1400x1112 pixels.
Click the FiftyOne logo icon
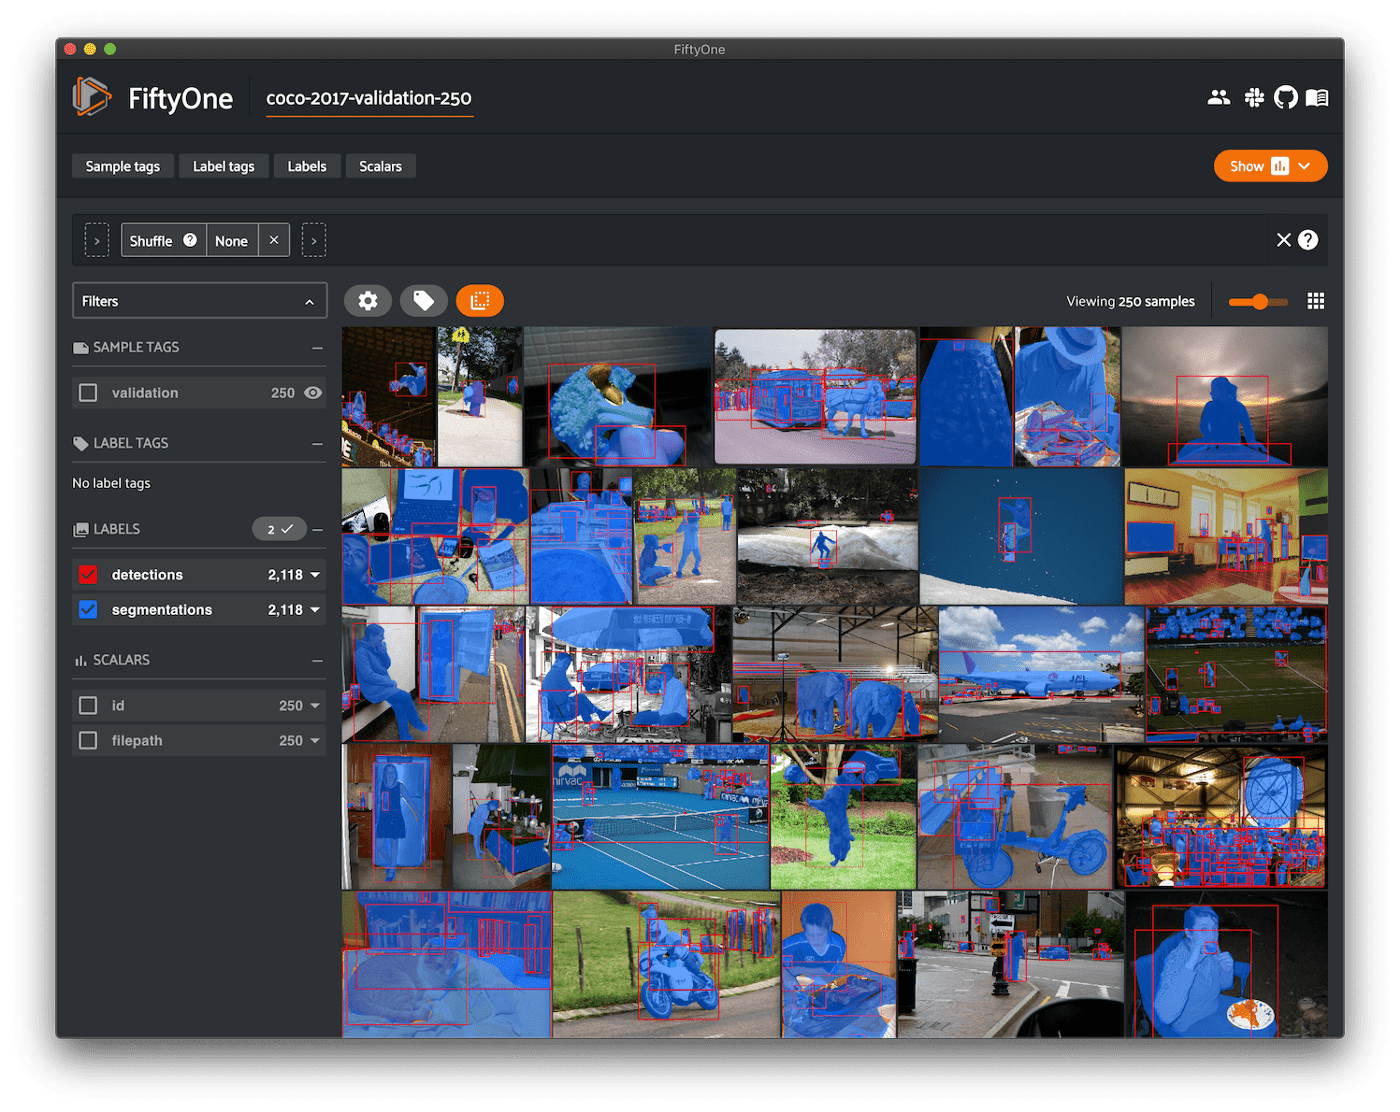click(x=91, y=97)
